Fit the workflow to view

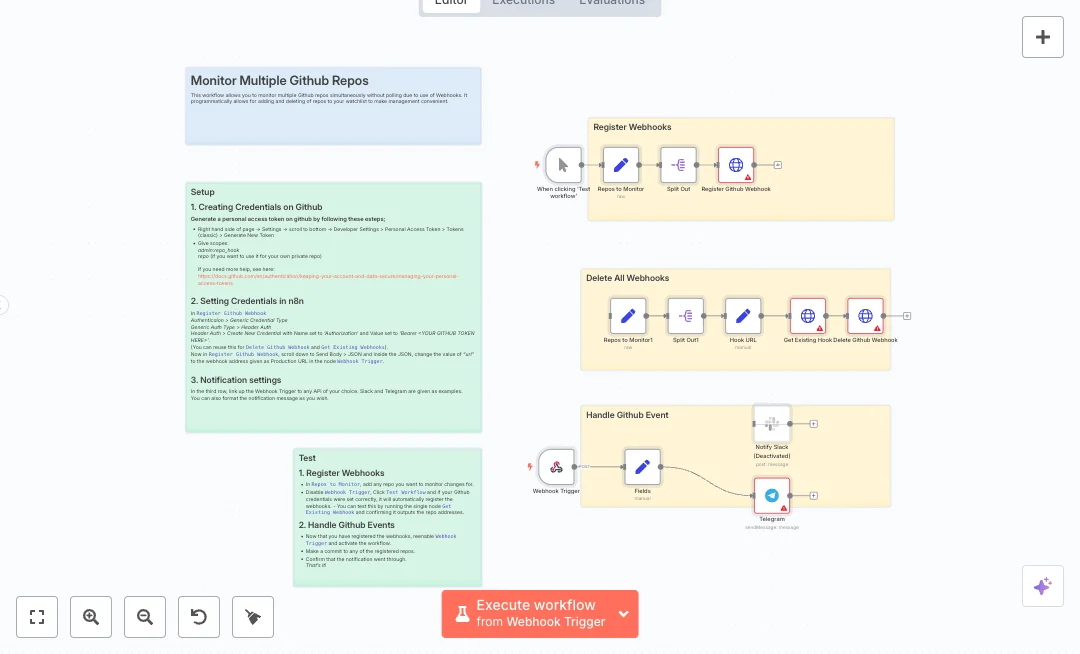coord(37,617)
